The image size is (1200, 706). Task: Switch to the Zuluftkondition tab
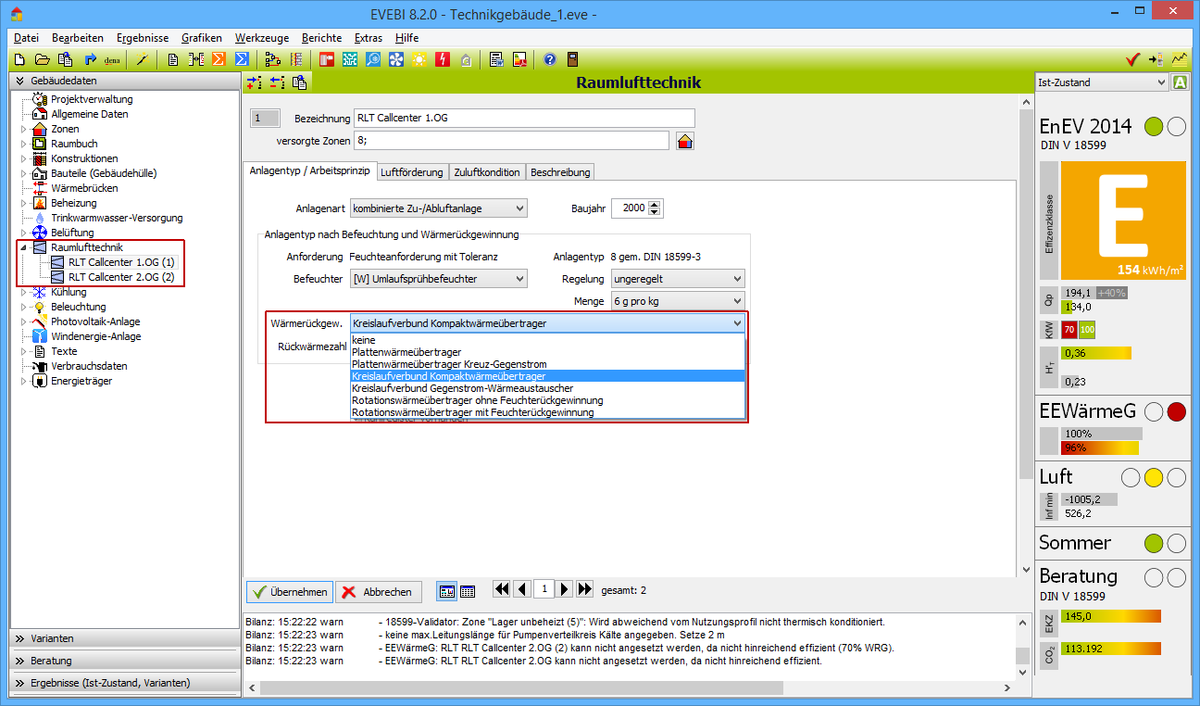487,172
